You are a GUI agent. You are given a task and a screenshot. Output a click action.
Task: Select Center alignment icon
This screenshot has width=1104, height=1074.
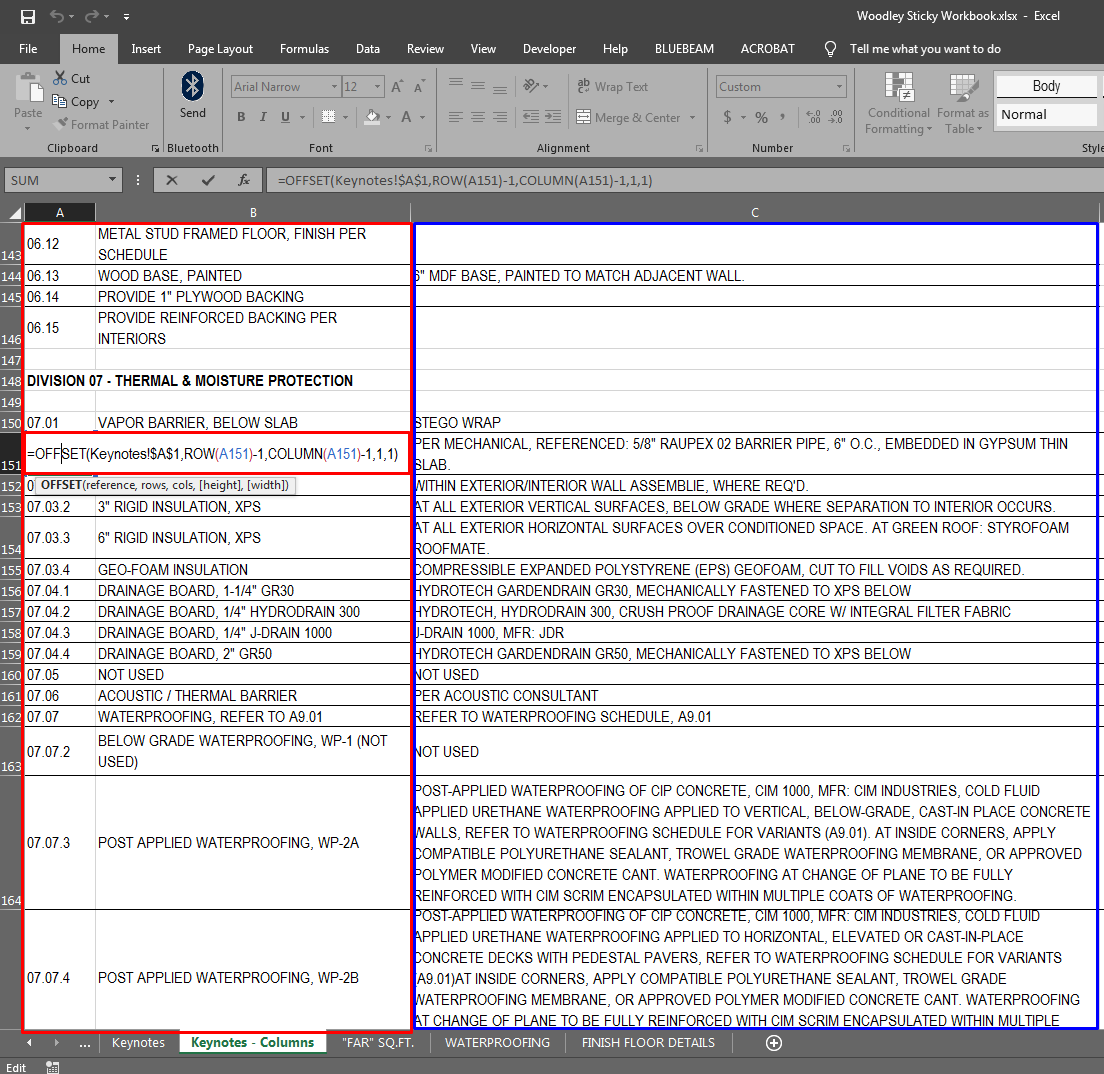click(478, 117)
